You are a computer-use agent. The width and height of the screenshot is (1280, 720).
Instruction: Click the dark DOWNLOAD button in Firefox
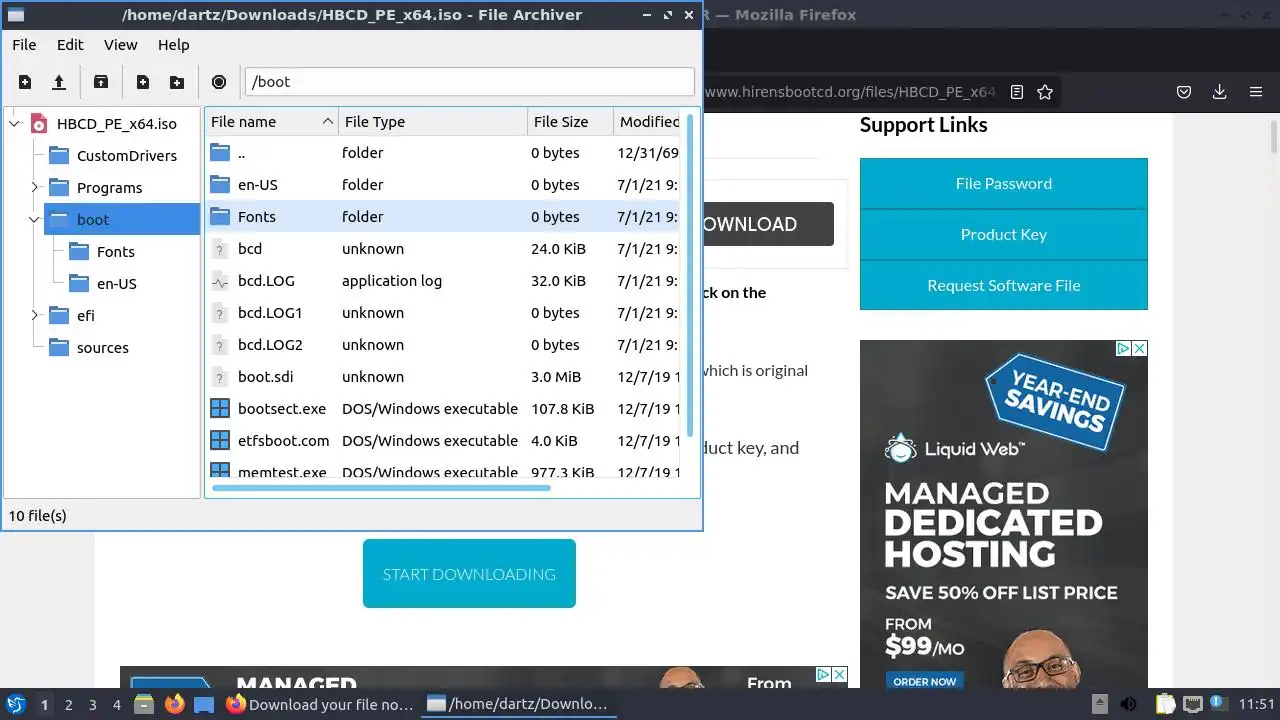[x=768, y=224]
